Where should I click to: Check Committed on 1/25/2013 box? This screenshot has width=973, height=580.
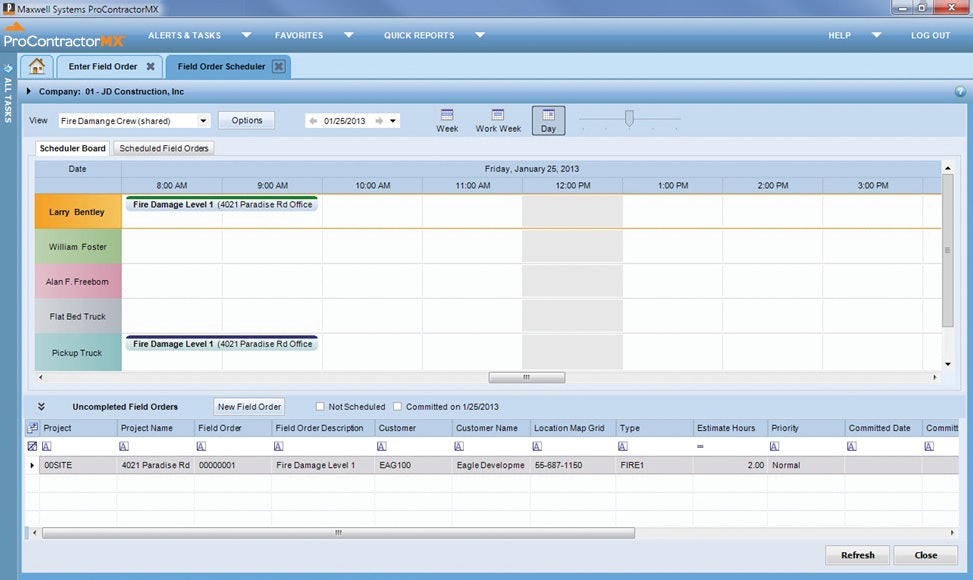(x=397, y=407)
